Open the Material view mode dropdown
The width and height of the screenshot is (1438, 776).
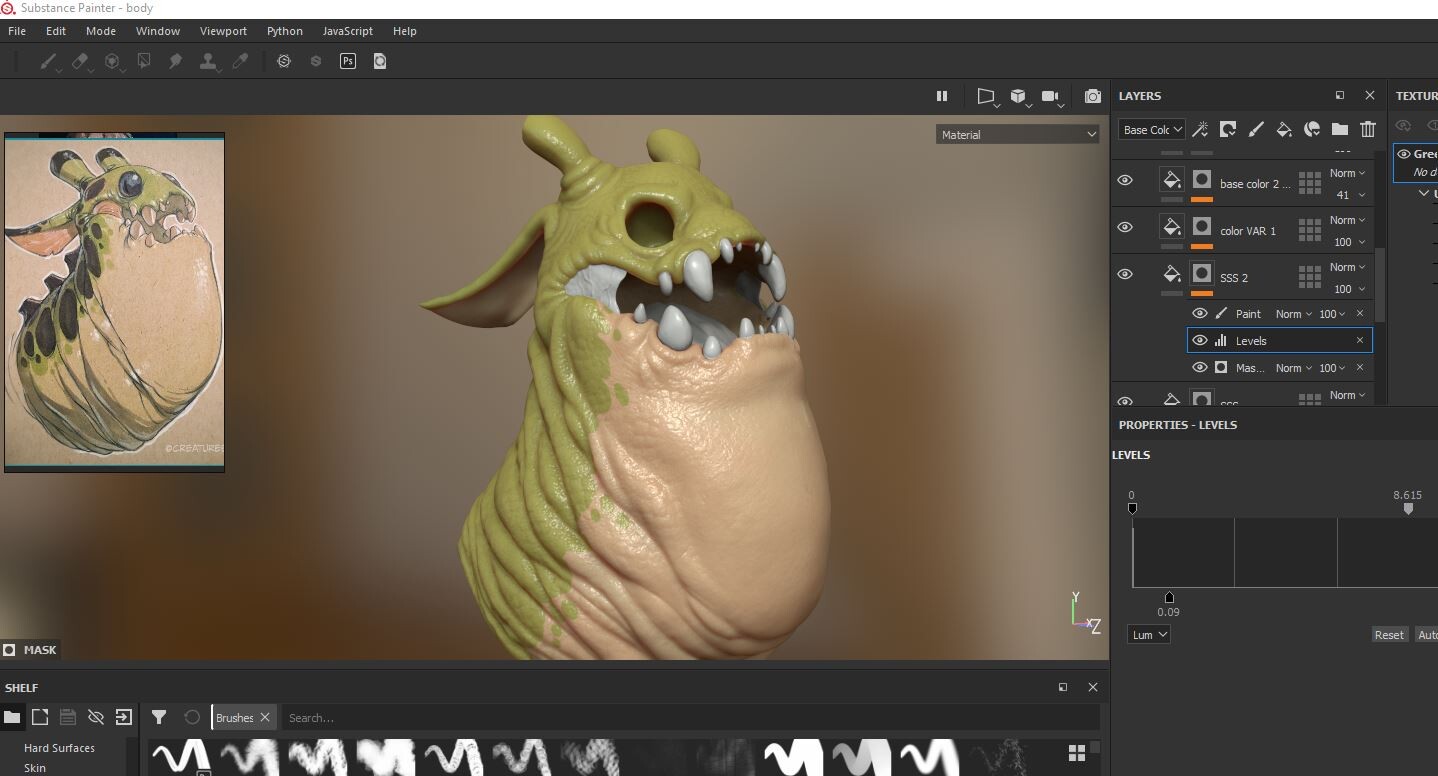point(1017,134)
